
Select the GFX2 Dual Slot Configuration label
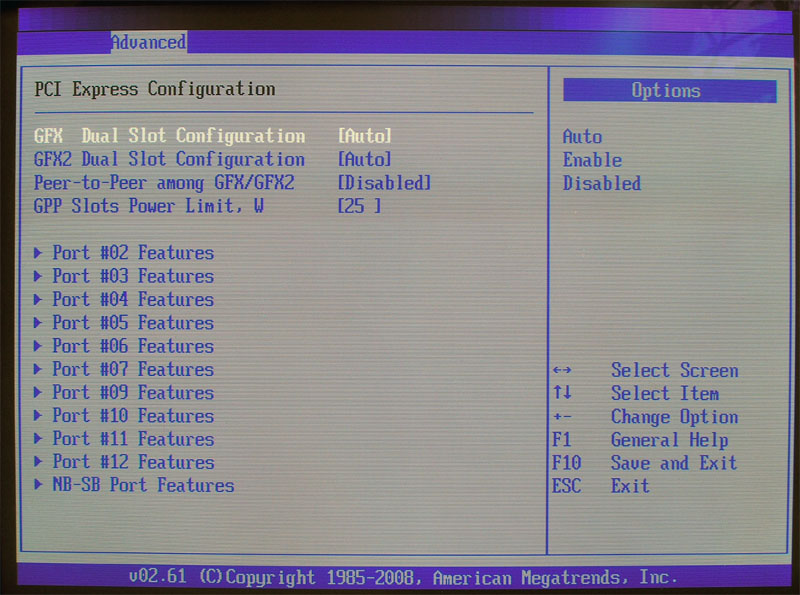click(x=169, y=159)
